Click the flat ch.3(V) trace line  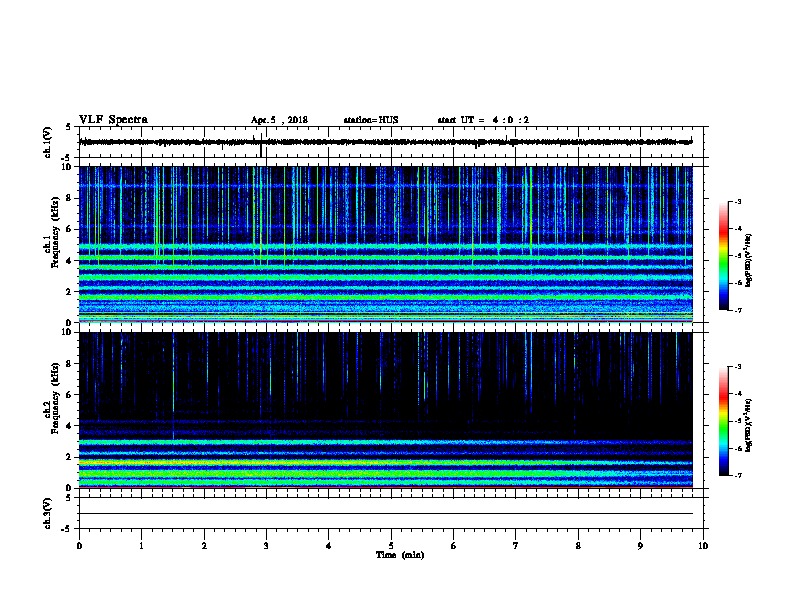[386, 514]
